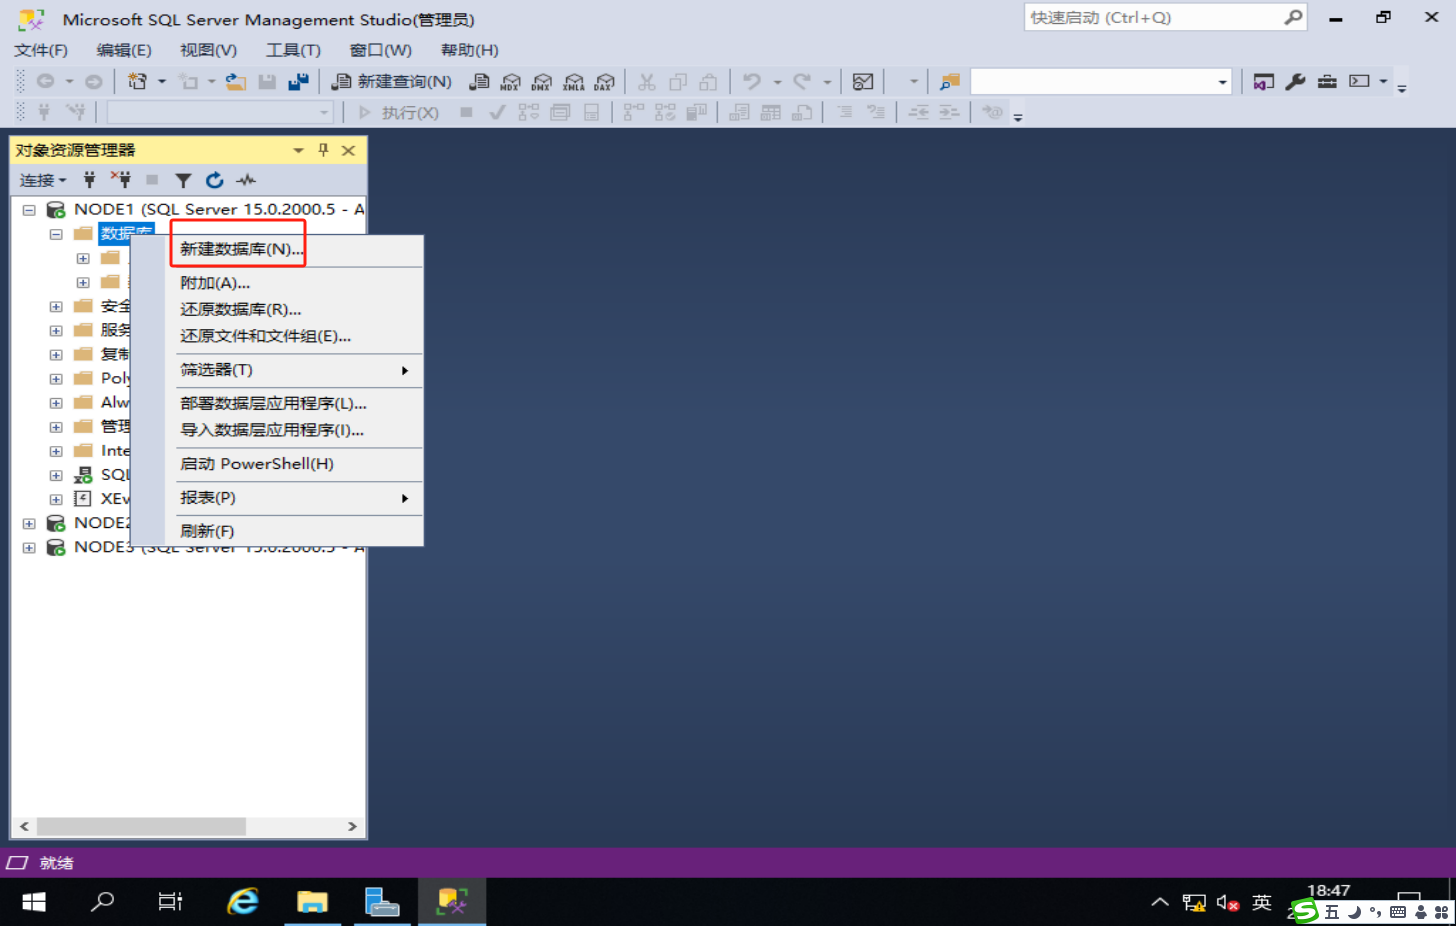Pin the 对象资源管理器 panel
Viewport: 1456px width, 926px height.
pos(323,150)
